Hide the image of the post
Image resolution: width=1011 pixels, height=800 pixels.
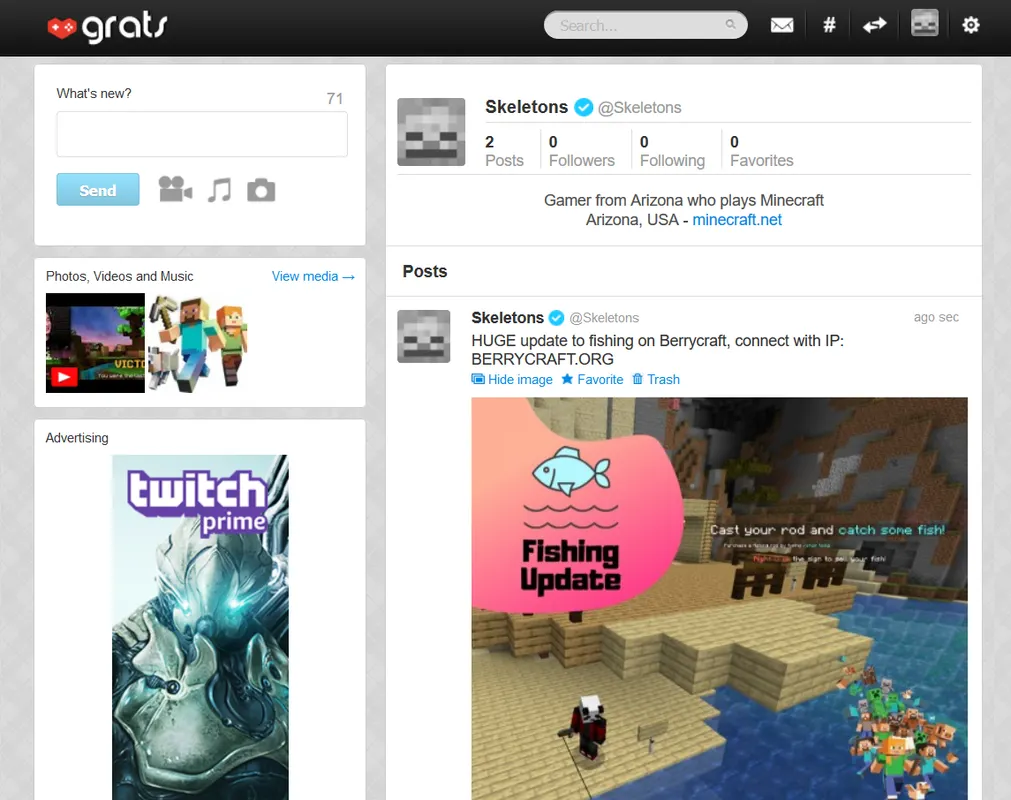[512, 380]
